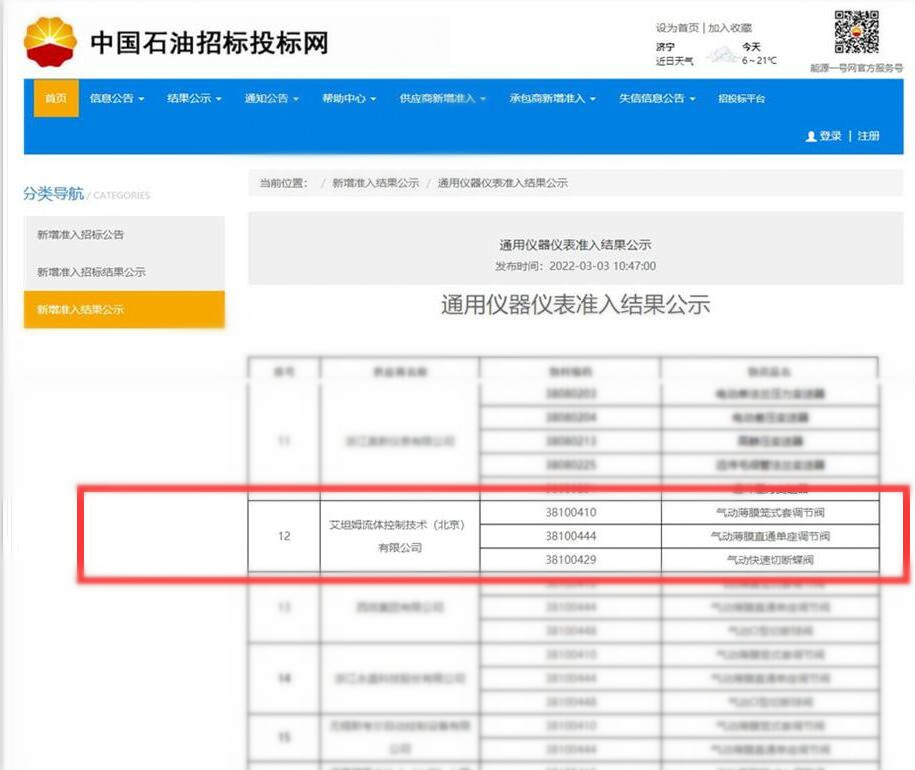Click the 注册 register link
Viewport: 915px width, 770px height.
tap(868, 136)
